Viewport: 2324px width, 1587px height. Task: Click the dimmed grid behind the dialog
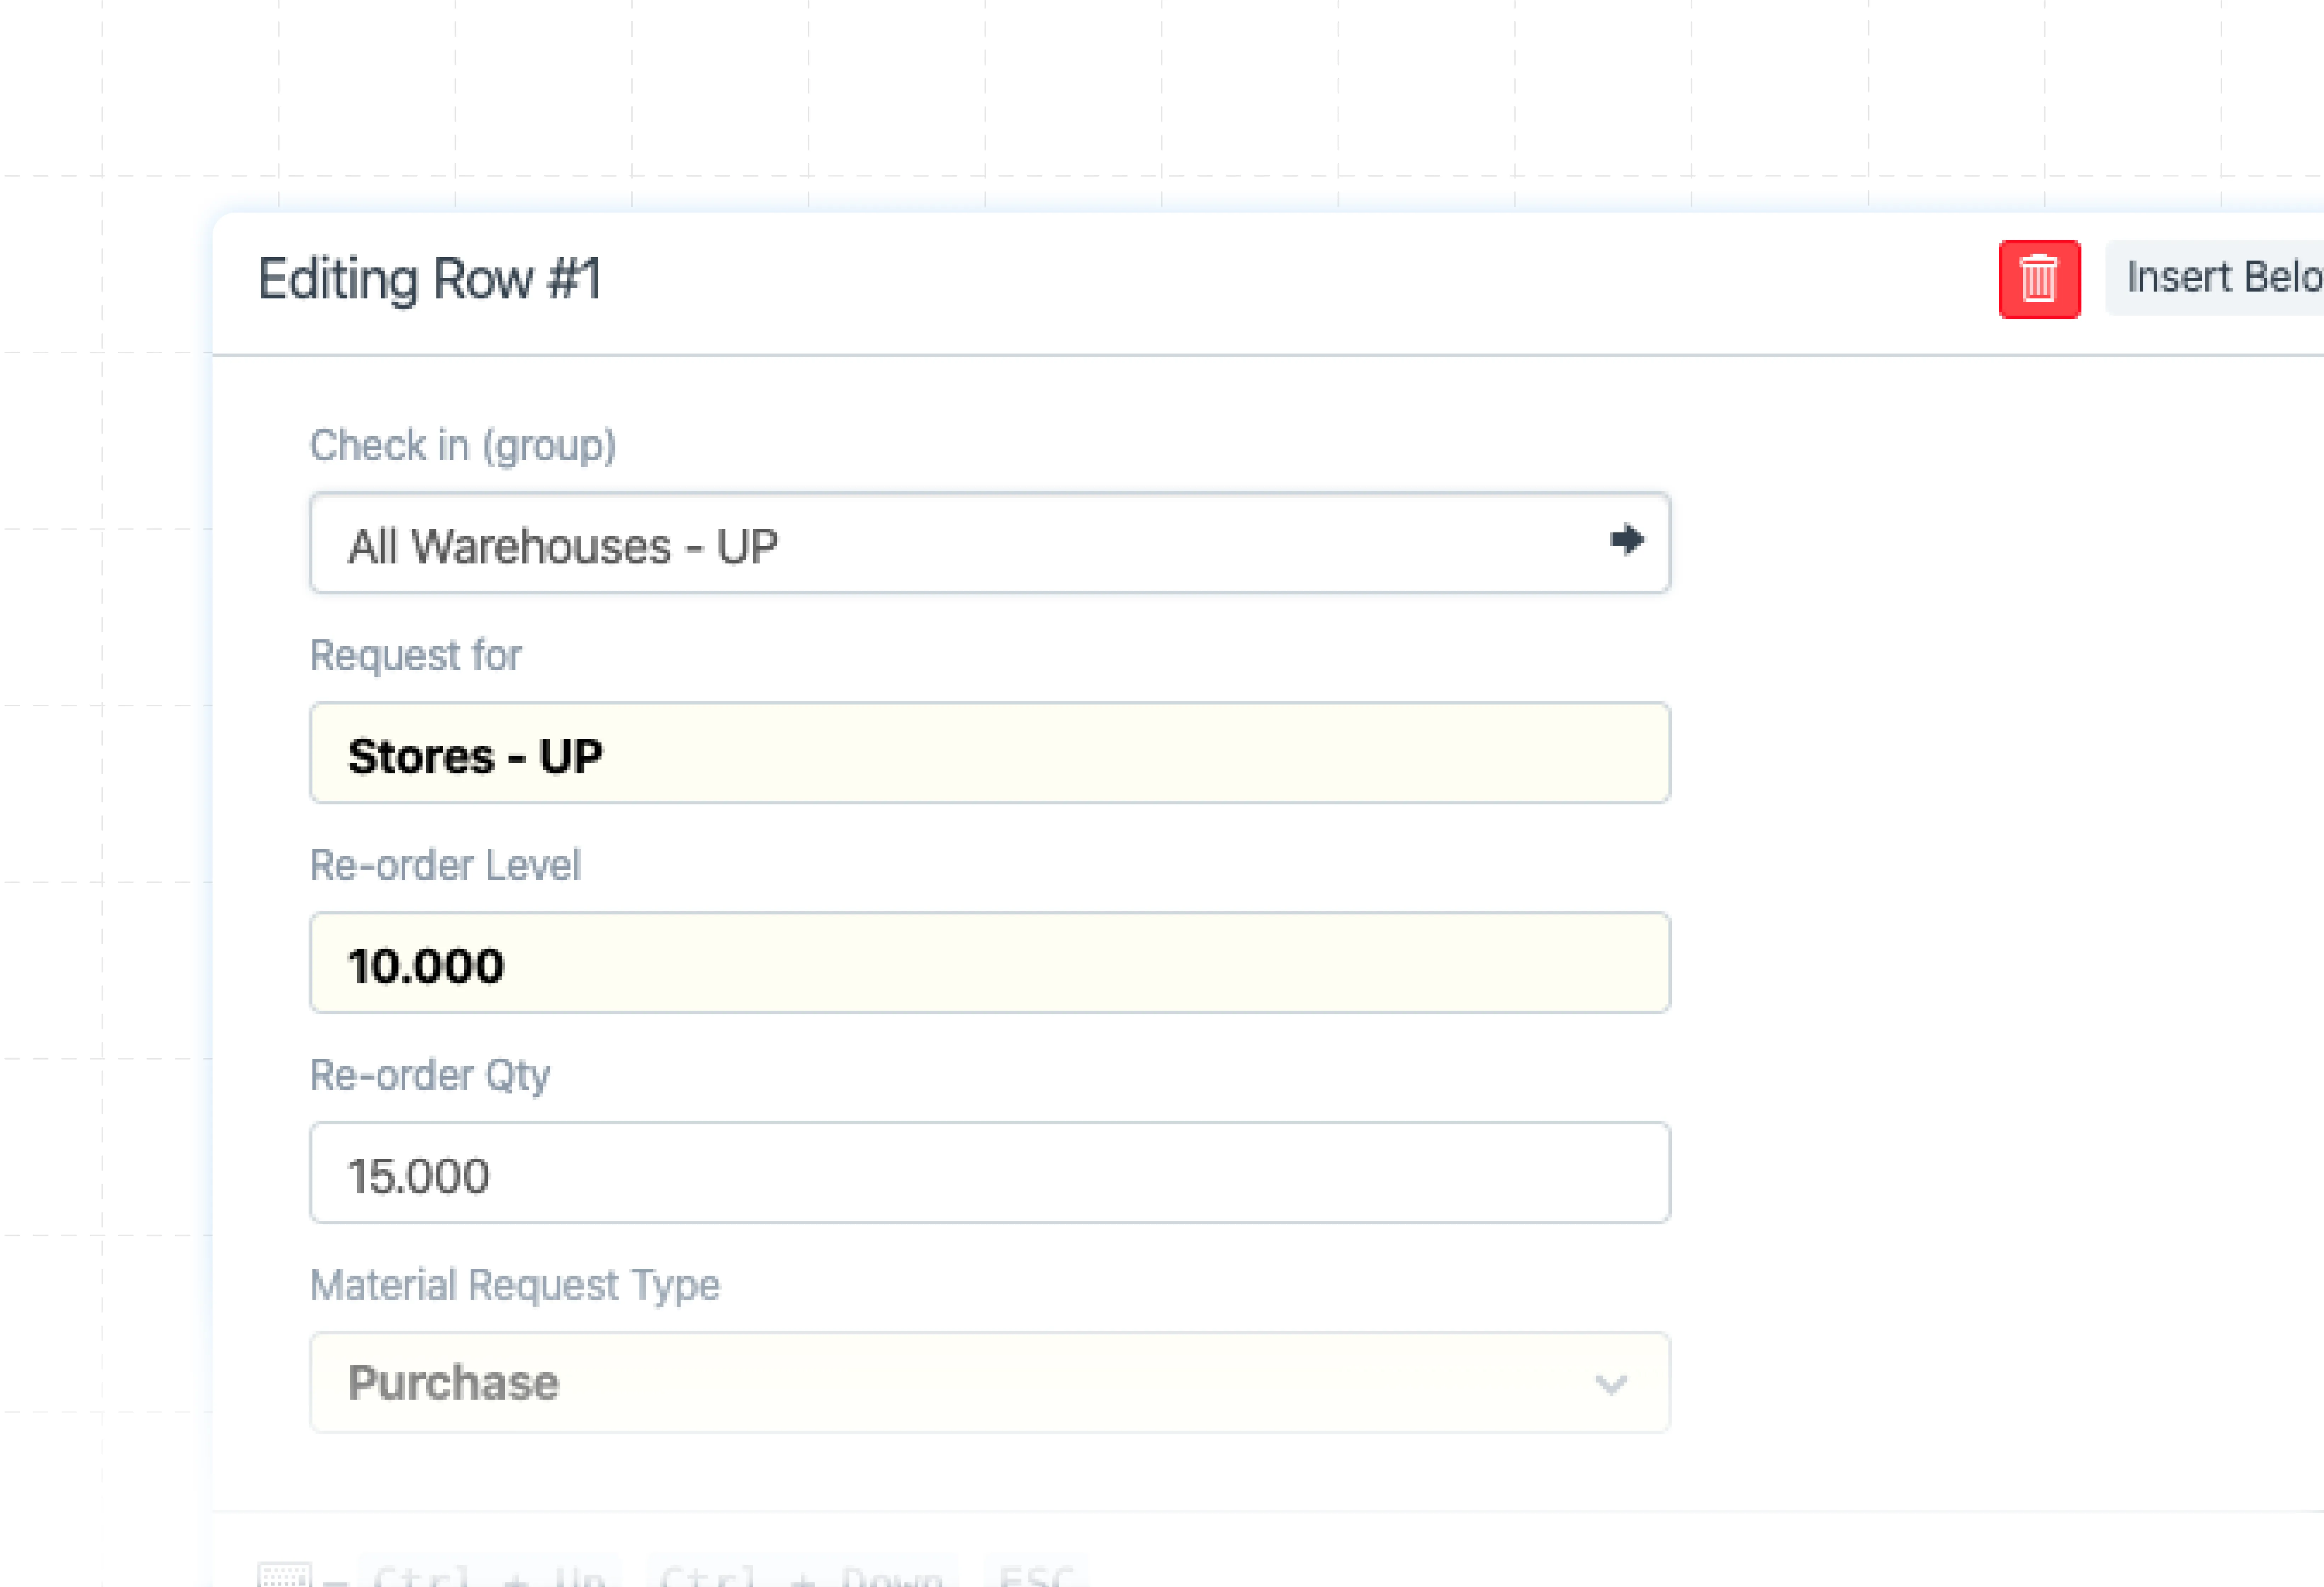(x=1100, y=90)
